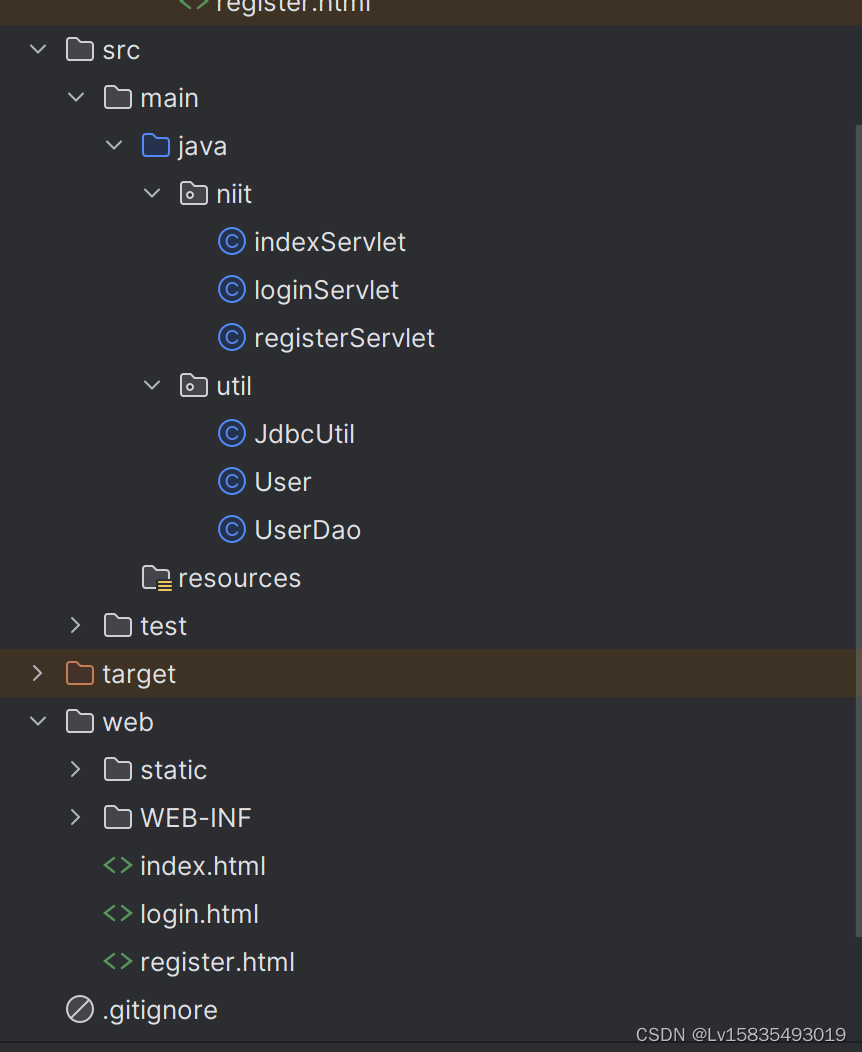Click the User class icon
The width and height of the screenshot is (862, 1052).
[x=231, y=481]
